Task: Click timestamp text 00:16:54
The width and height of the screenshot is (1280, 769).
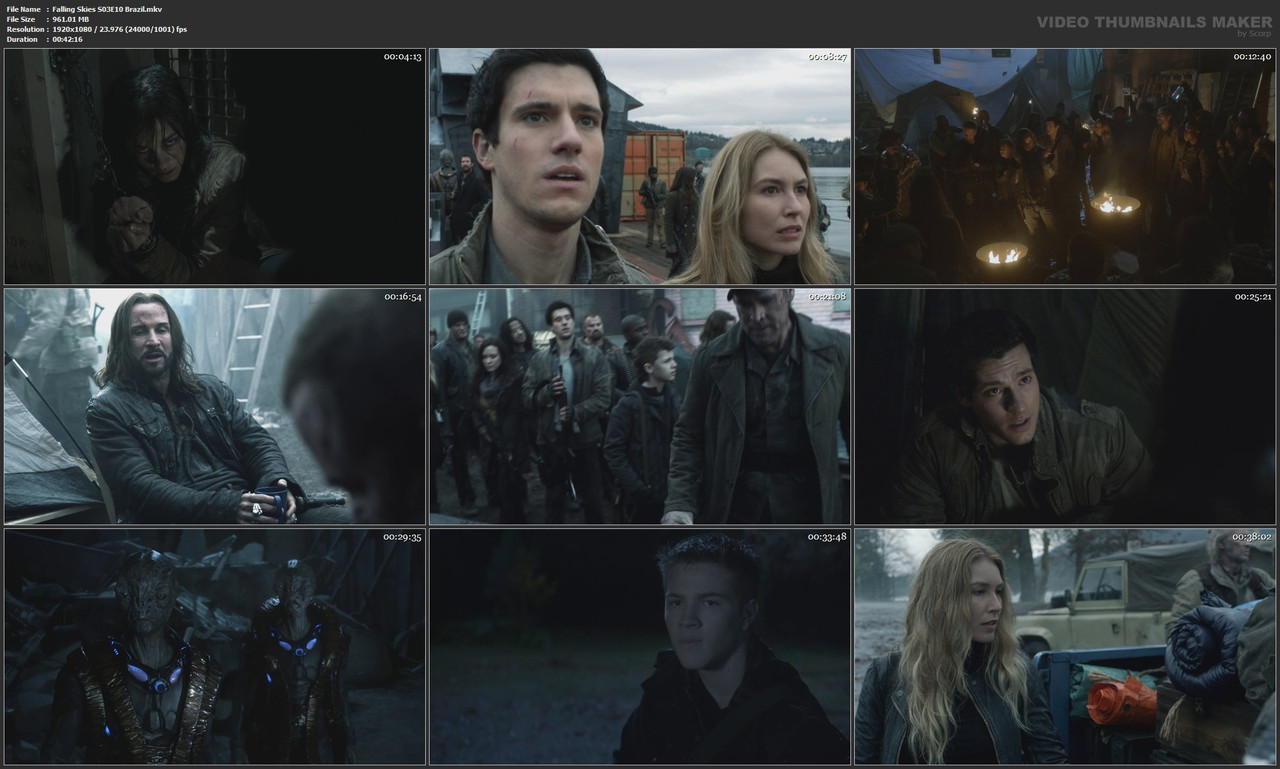Action: (x=403, y=297)
